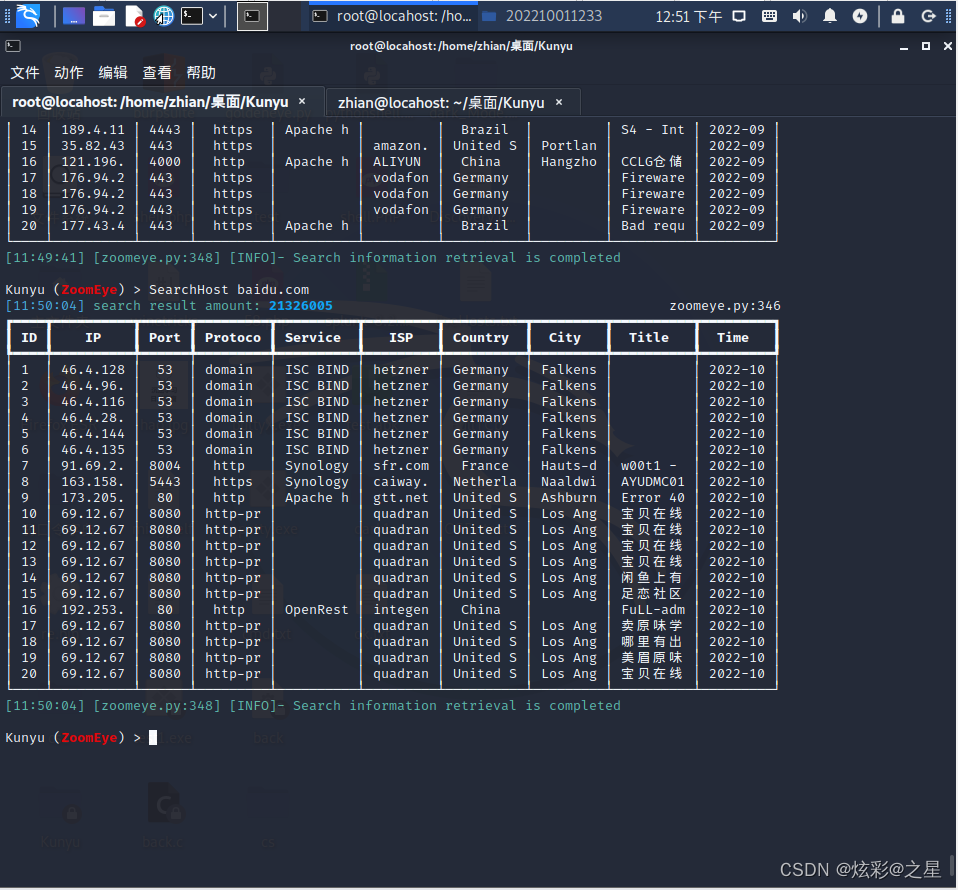Click the Time column header

pos(733,337)
